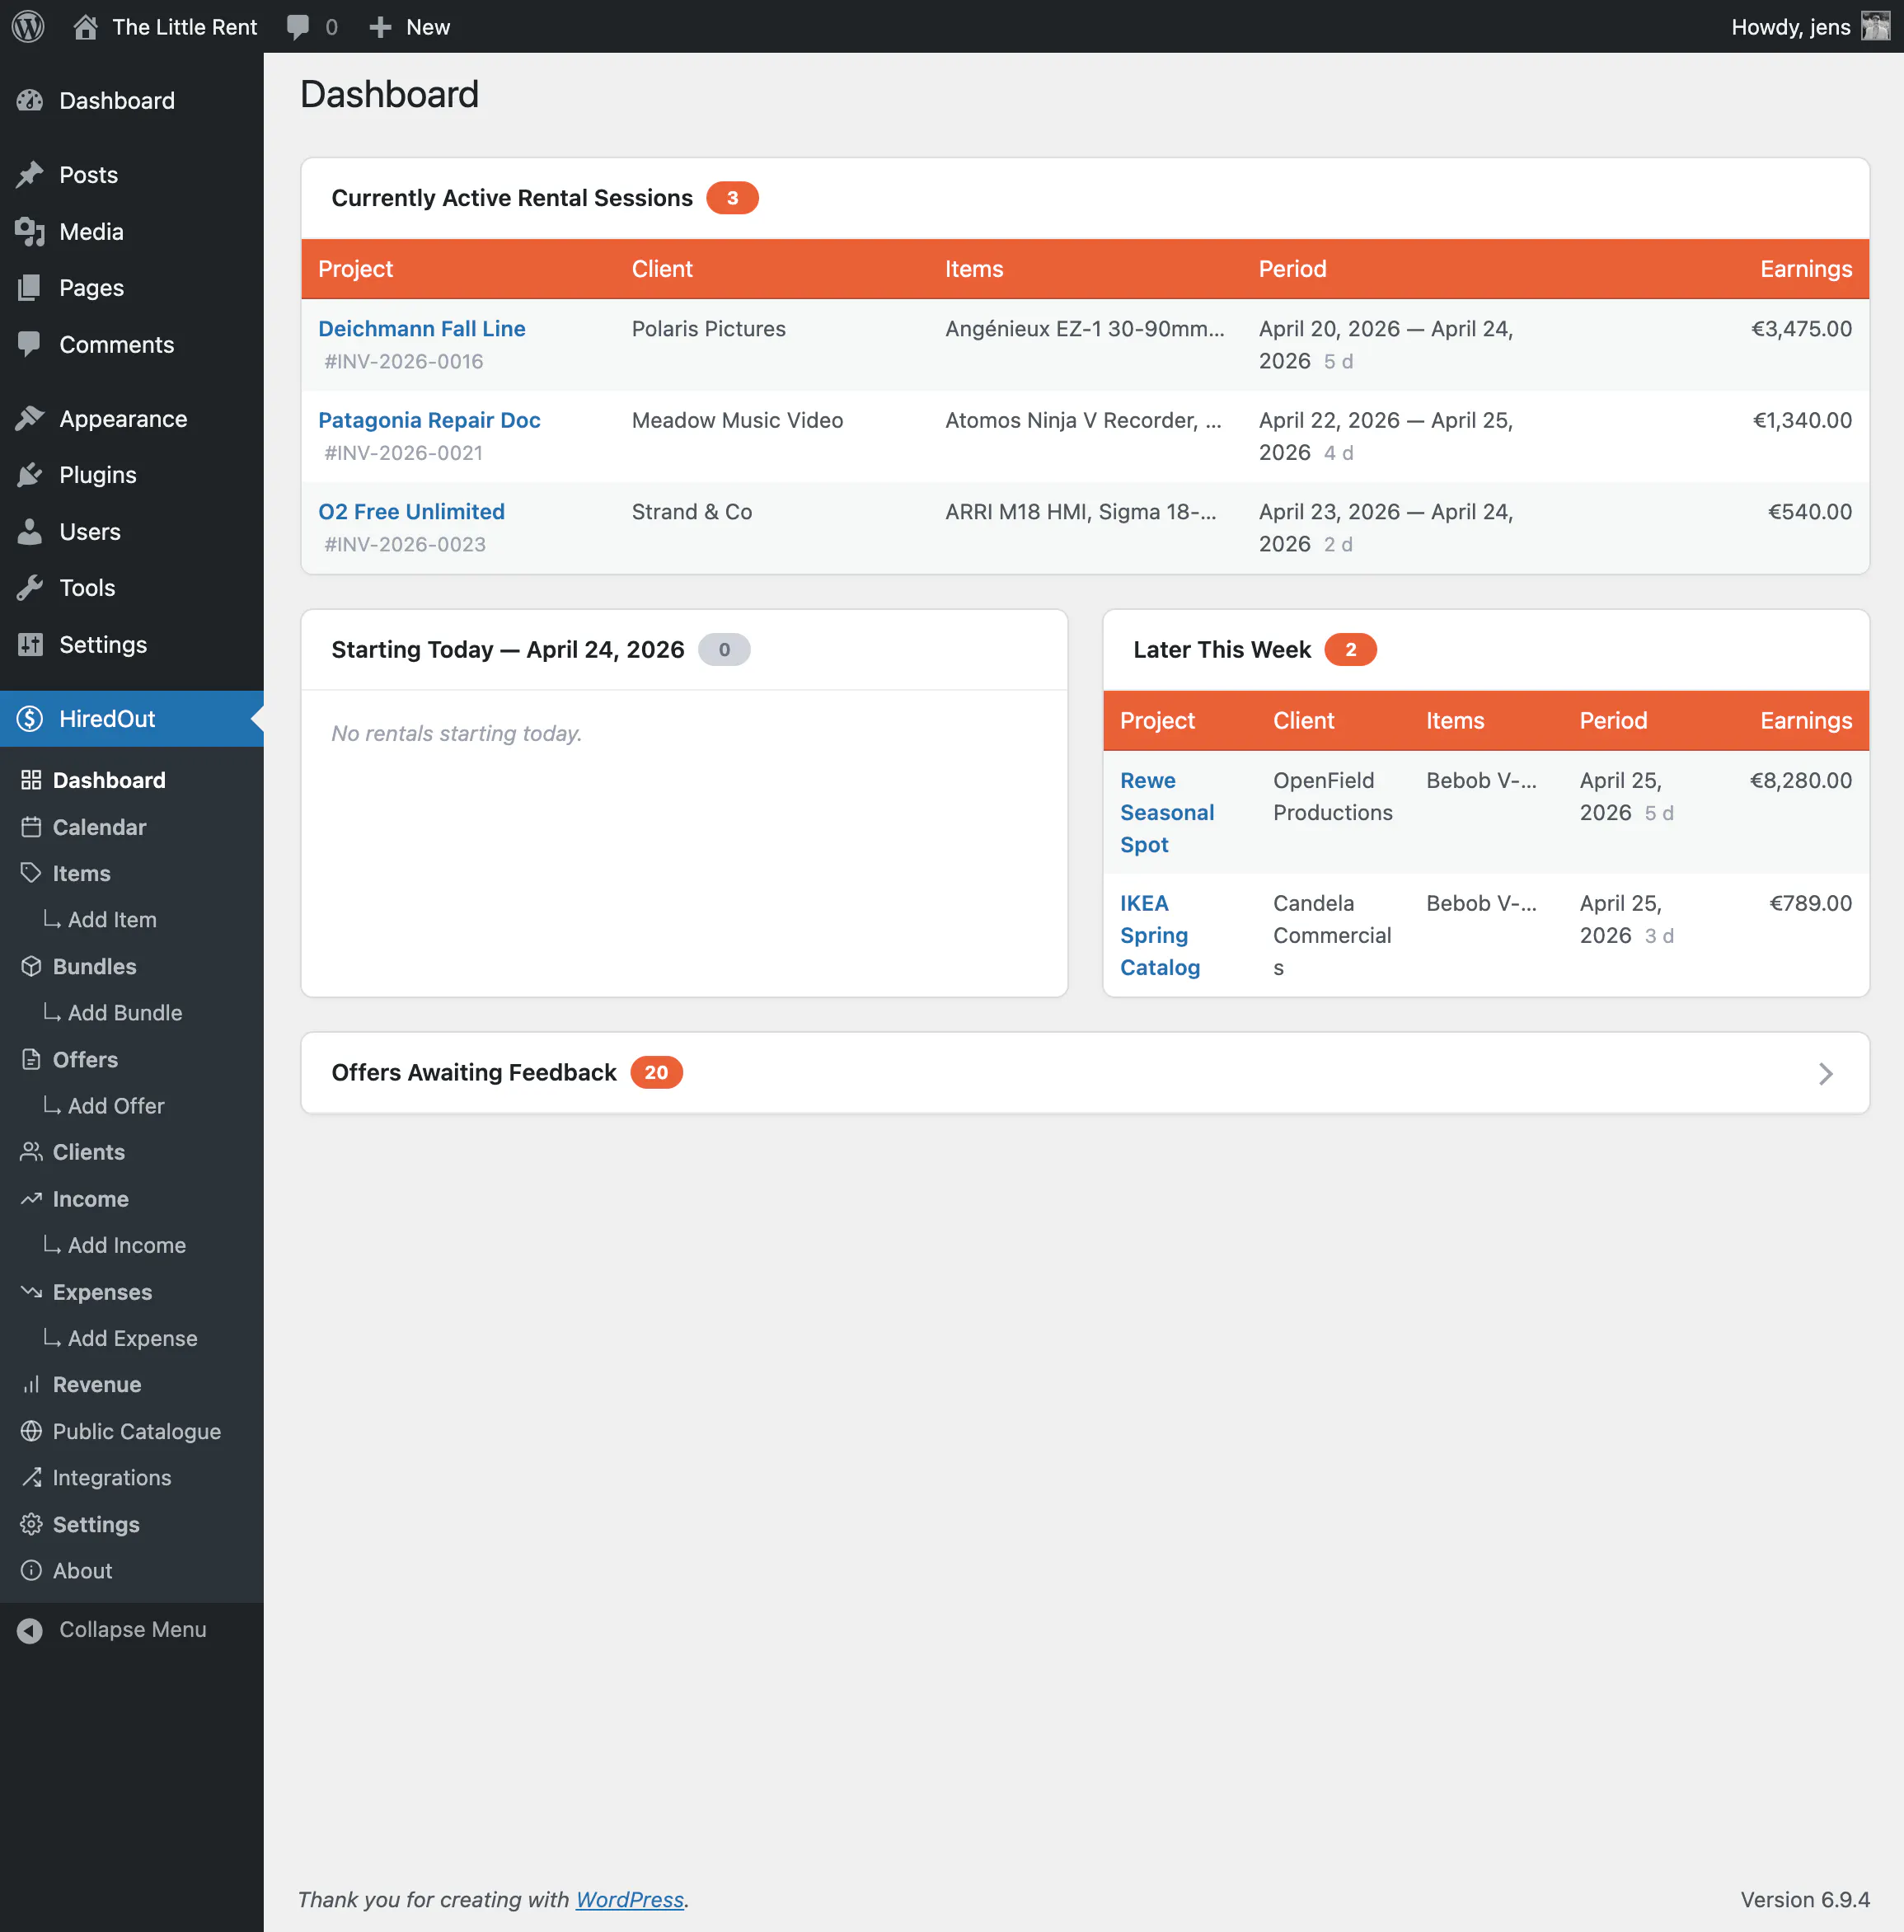Image resolution: width=1904 pixels, height=1932 pixels.
Task: Open the Deichmann Fall Line project
Action: (x=422, y=329)
